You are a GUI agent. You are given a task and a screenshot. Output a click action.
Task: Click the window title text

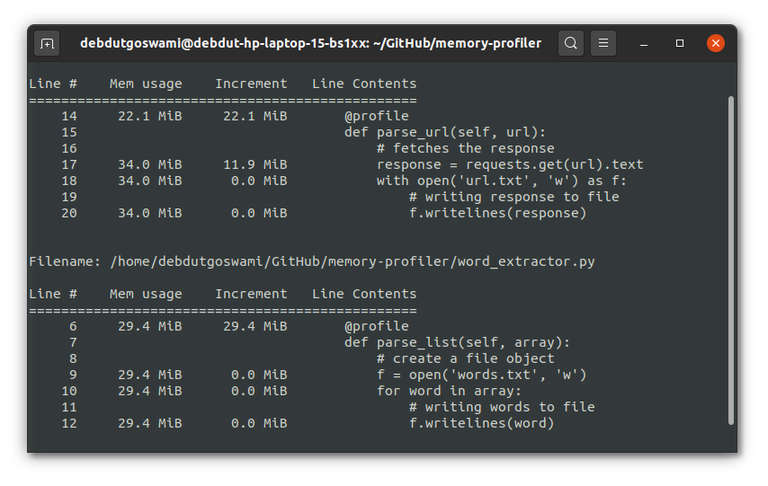point(310,43)
